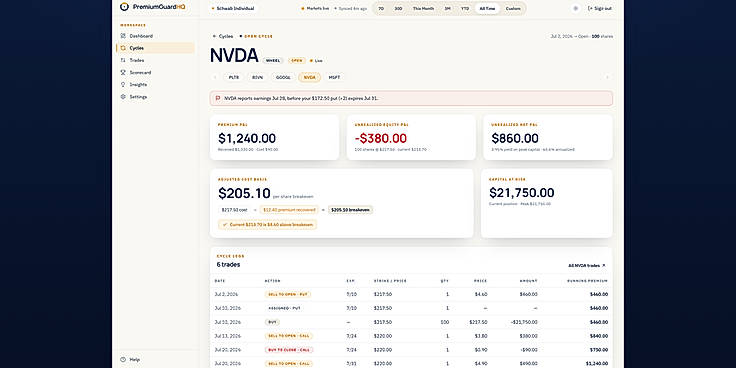Viewport: 736px width, 368px height.
Task: Click the Jul 2, 2026 date cell
Action: click(x=225, y=294)
